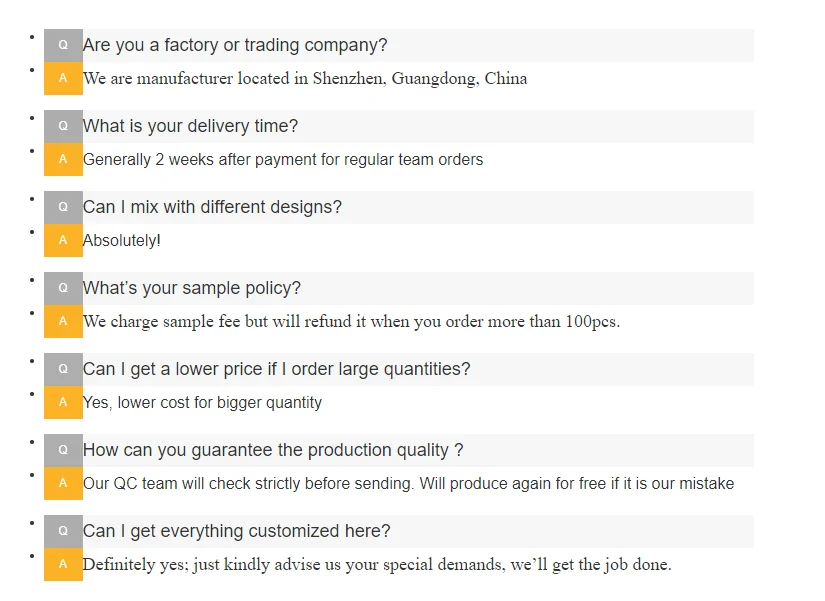
Task: Click the Q icon beside factory or trading company question
Action: tap(63, 46)
